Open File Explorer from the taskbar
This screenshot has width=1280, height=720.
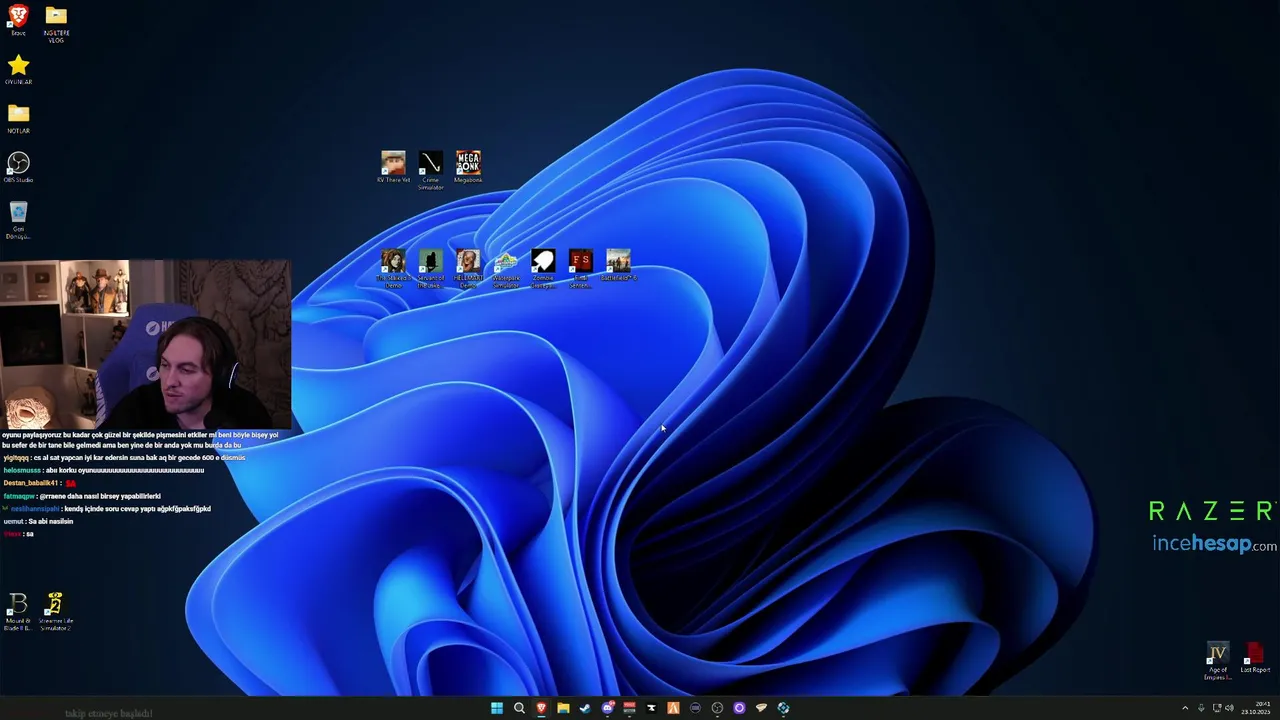tap(563, 708)
